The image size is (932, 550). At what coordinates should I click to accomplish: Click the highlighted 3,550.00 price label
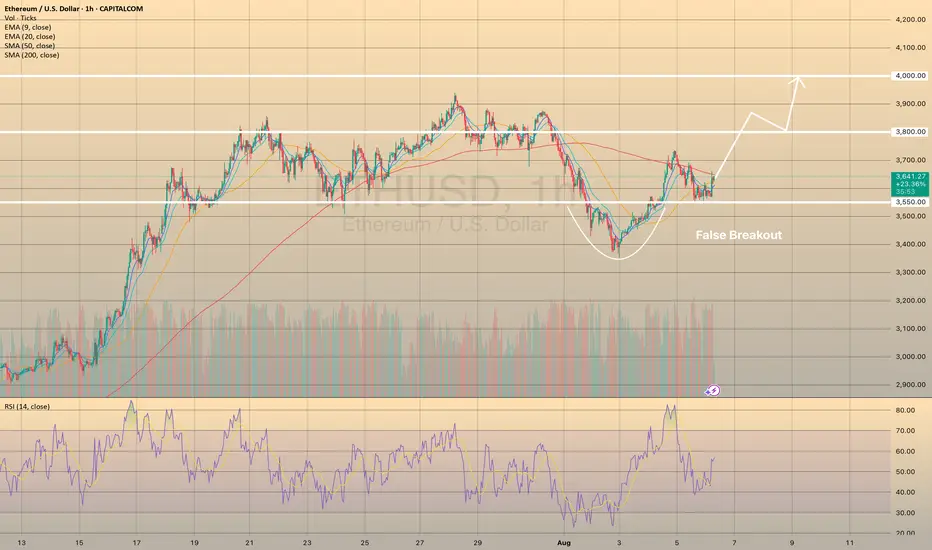911,202
